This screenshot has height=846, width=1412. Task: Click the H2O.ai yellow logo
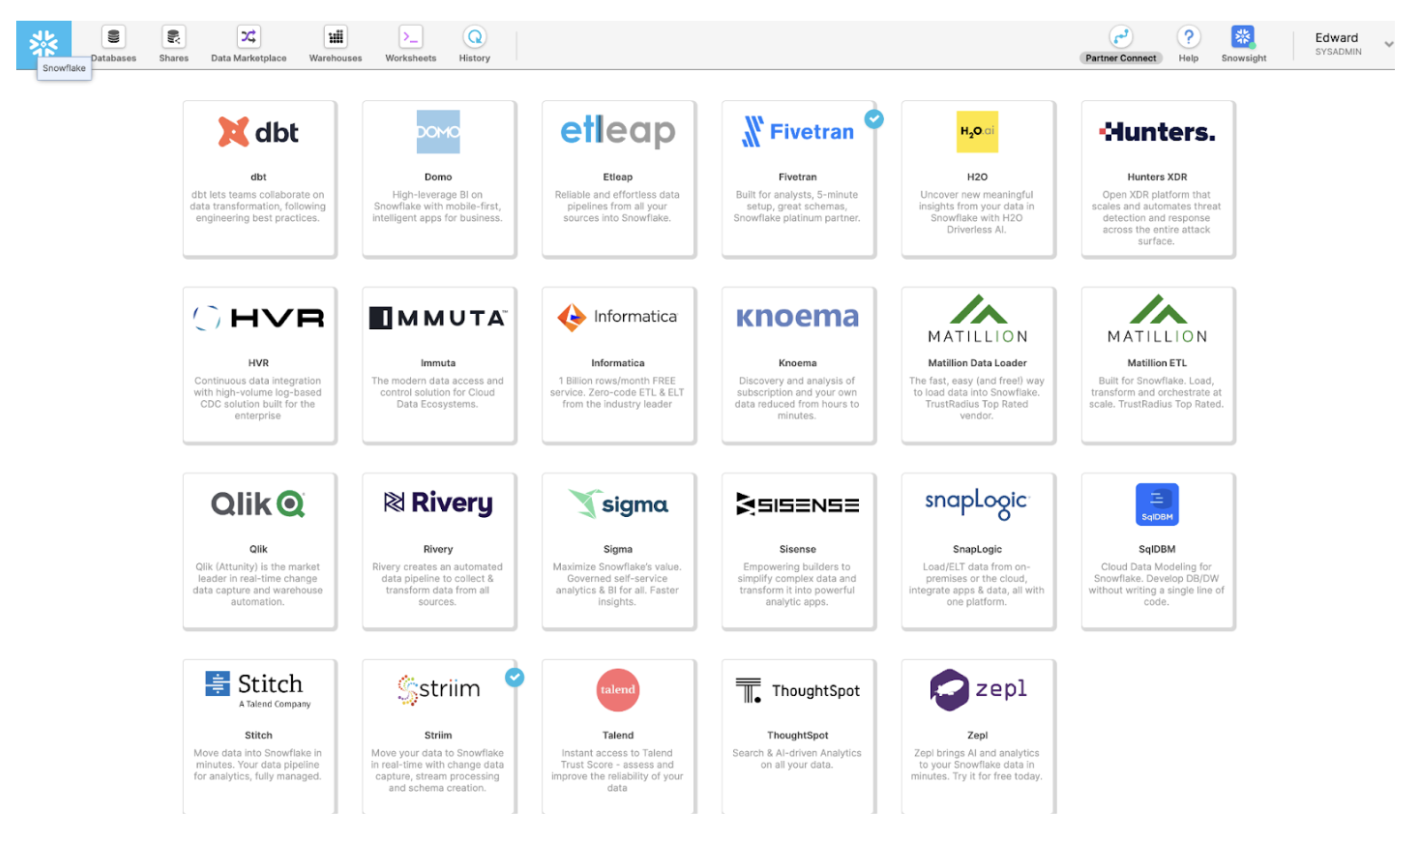point(977,131)
